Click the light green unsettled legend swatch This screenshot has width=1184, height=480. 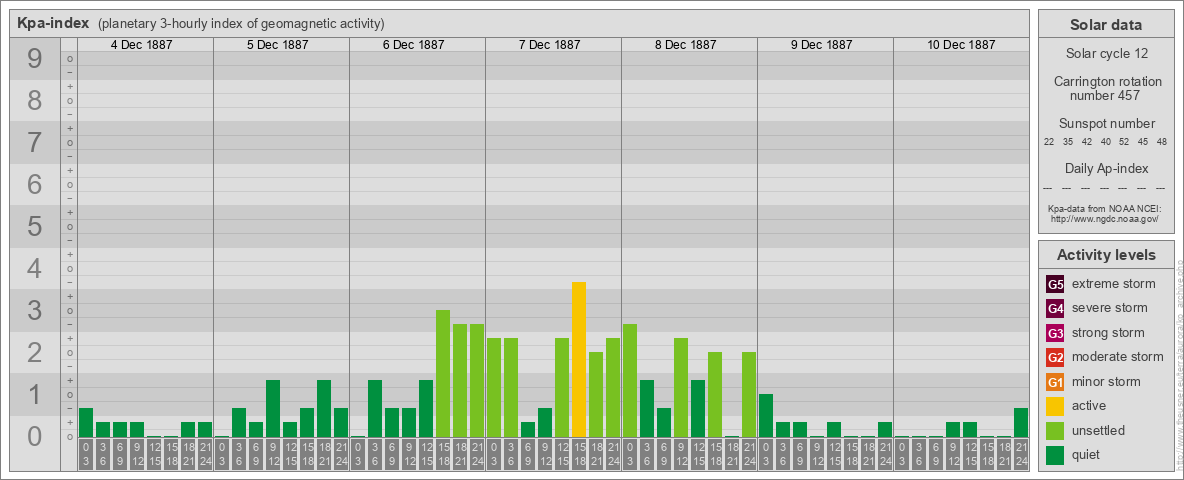1056,430
